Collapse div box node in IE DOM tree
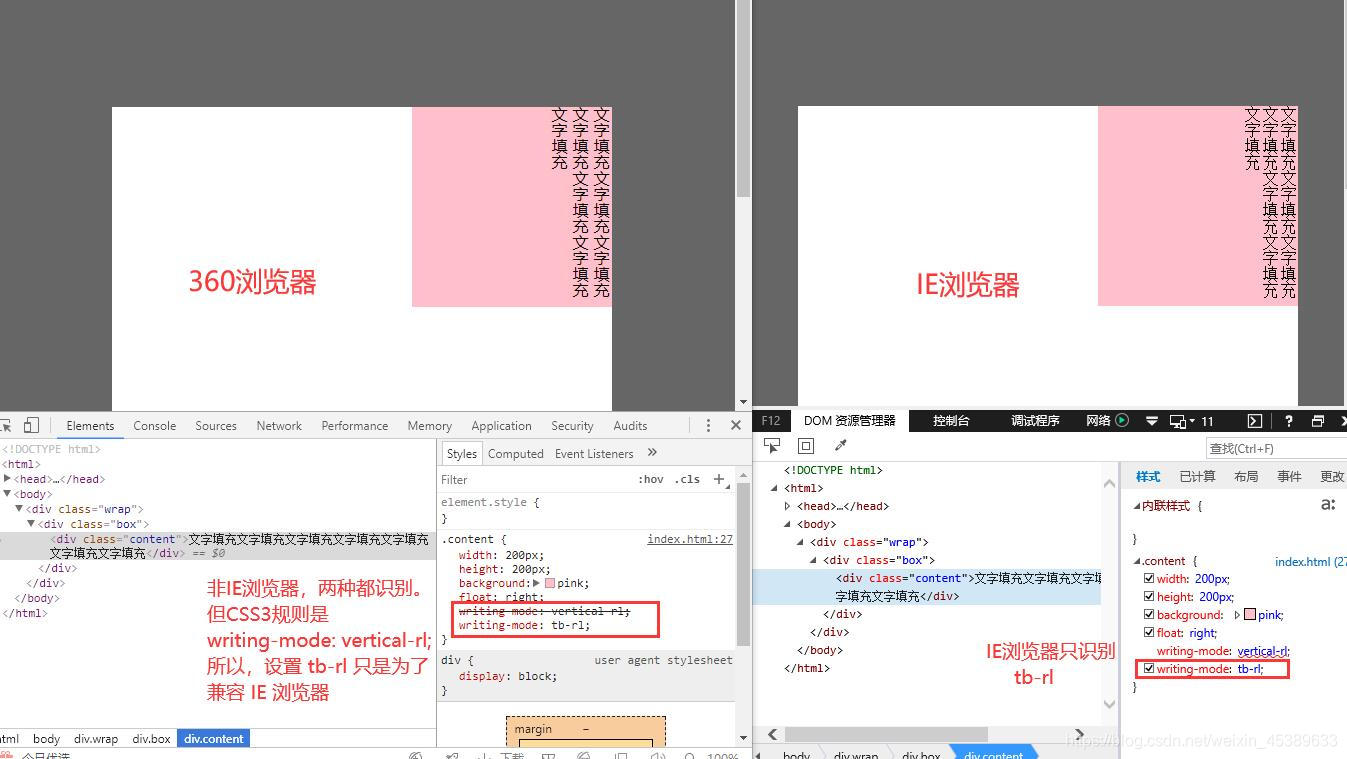 (814, 560)
